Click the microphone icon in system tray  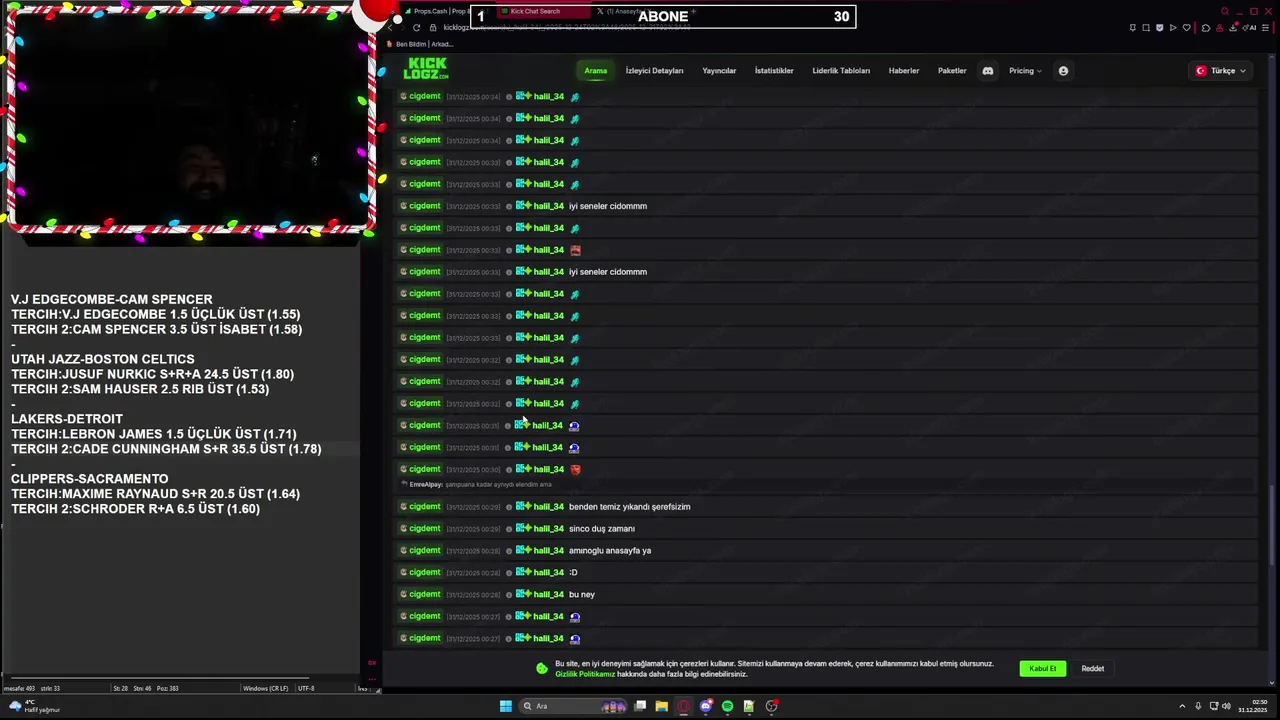[1198, 706]
